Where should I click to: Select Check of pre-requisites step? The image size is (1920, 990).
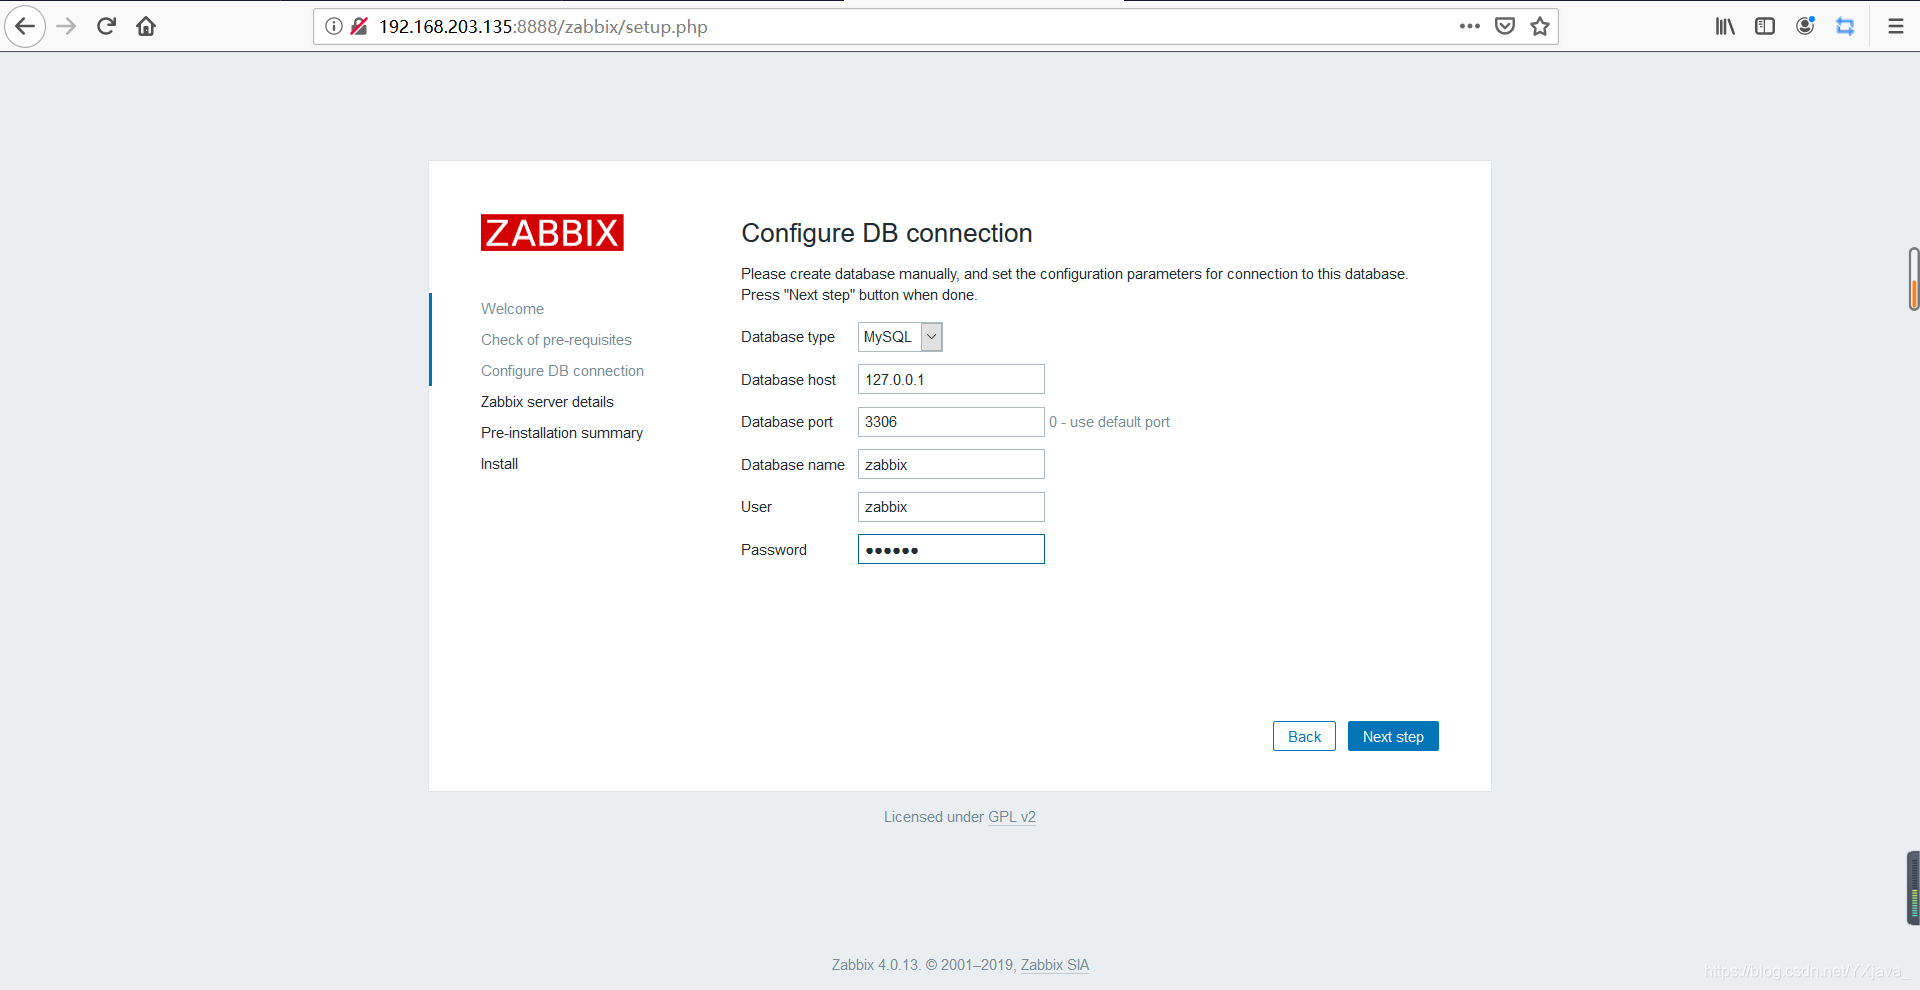point(556,340)
